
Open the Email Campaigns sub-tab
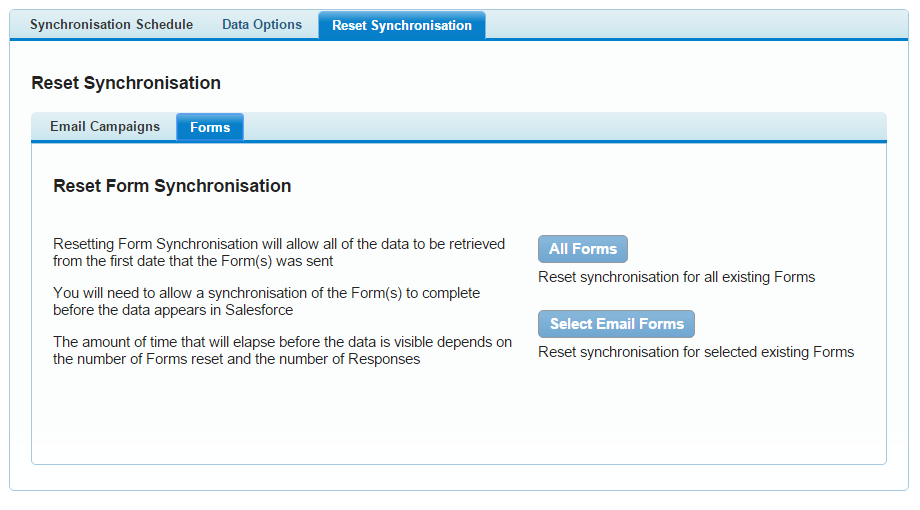pos(105,127)
